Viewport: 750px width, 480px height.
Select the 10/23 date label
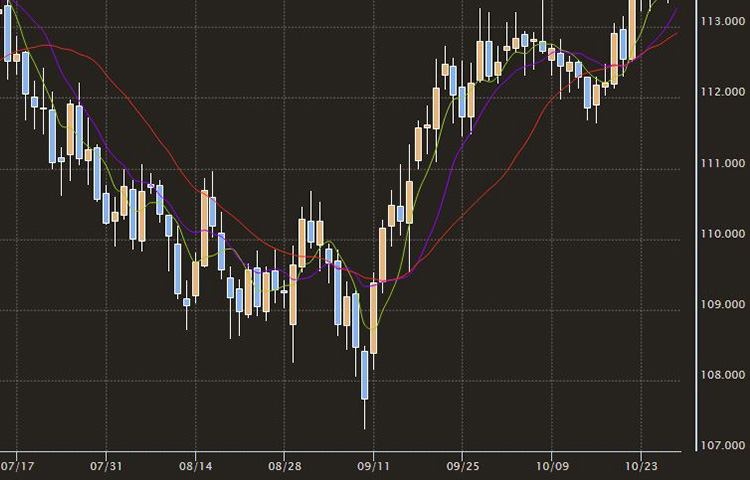point(639,466)
